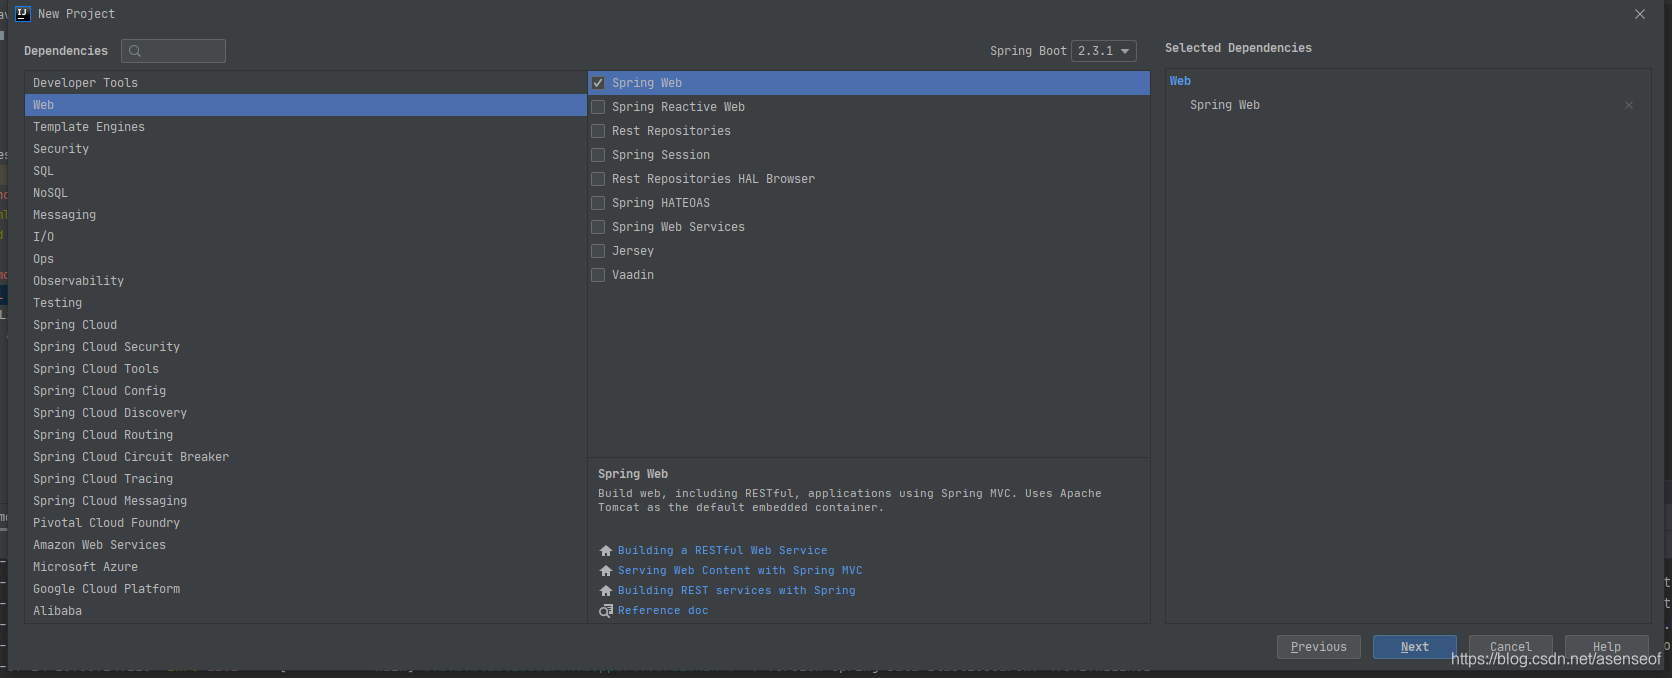Check the Spring HATEOAS checkbox
This screenshot has height=678, width=1672.
pyautogui.click(x=598, y=203)
